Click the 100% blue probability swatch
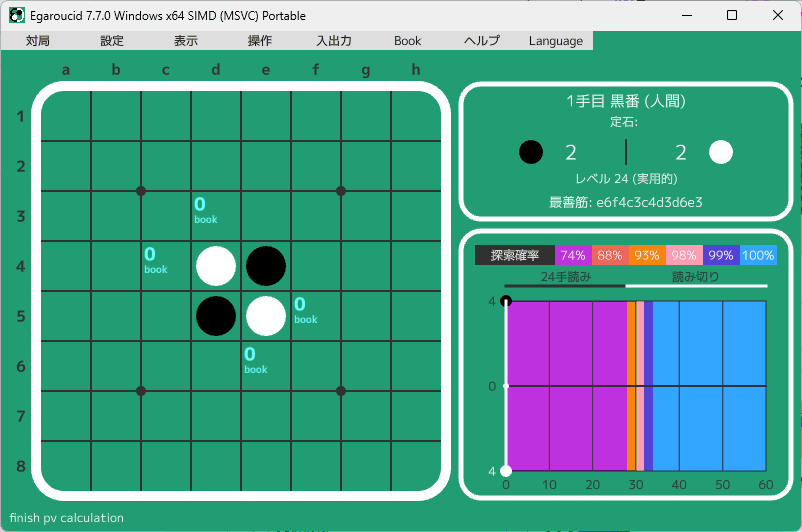Screen dimensions: 802x532 coord(758,255)
